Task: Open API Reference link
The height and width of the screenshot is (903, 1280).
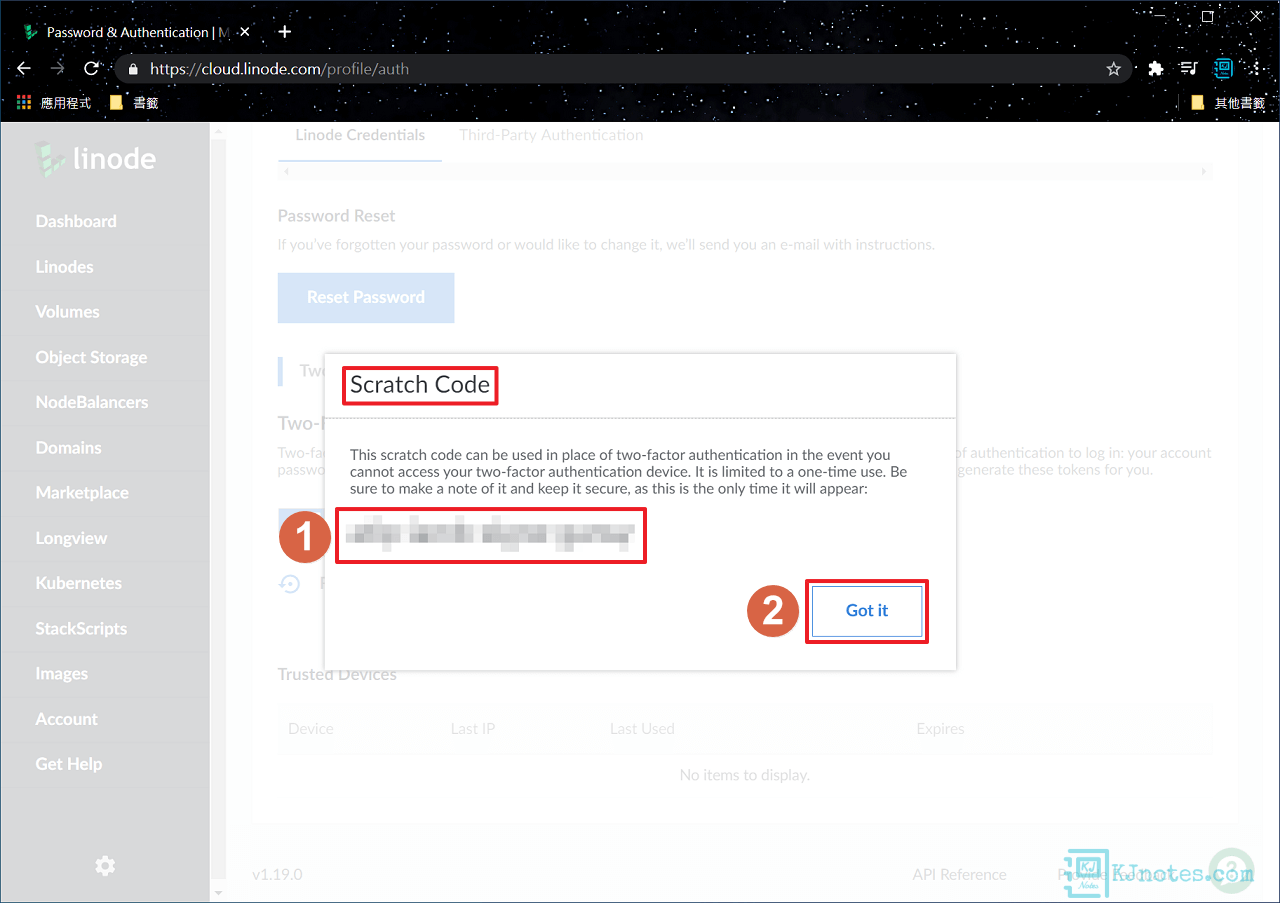Action: click(959, 874)
